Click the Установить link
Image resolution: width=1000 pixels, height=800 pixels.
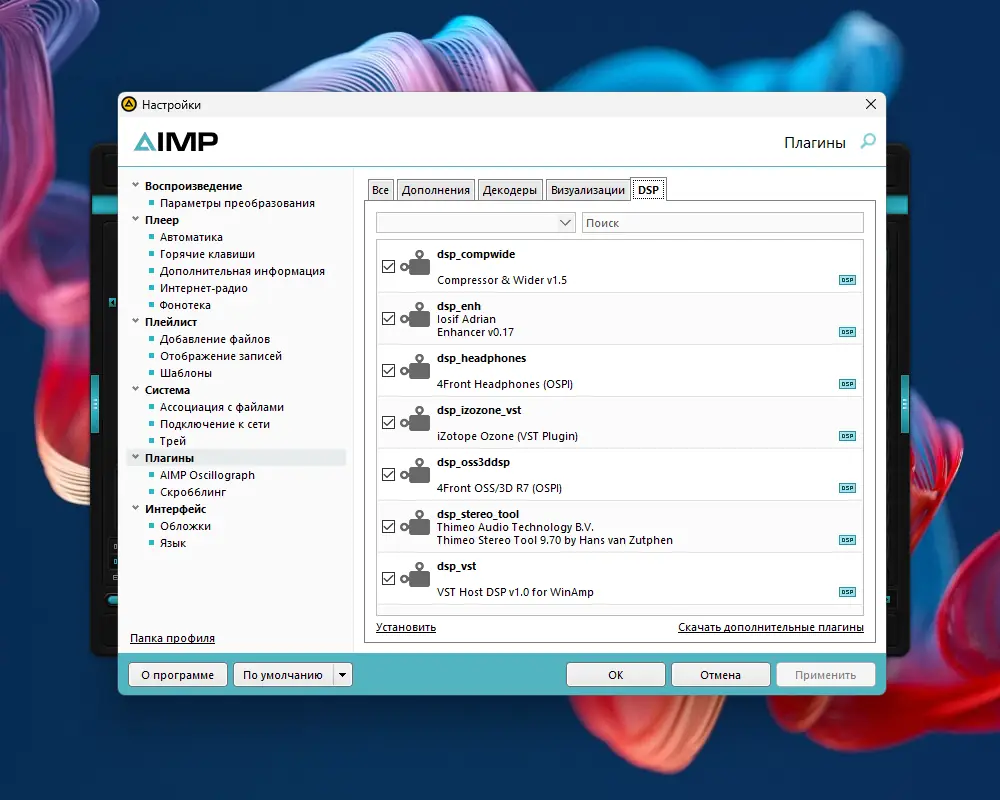pos(406,627)
